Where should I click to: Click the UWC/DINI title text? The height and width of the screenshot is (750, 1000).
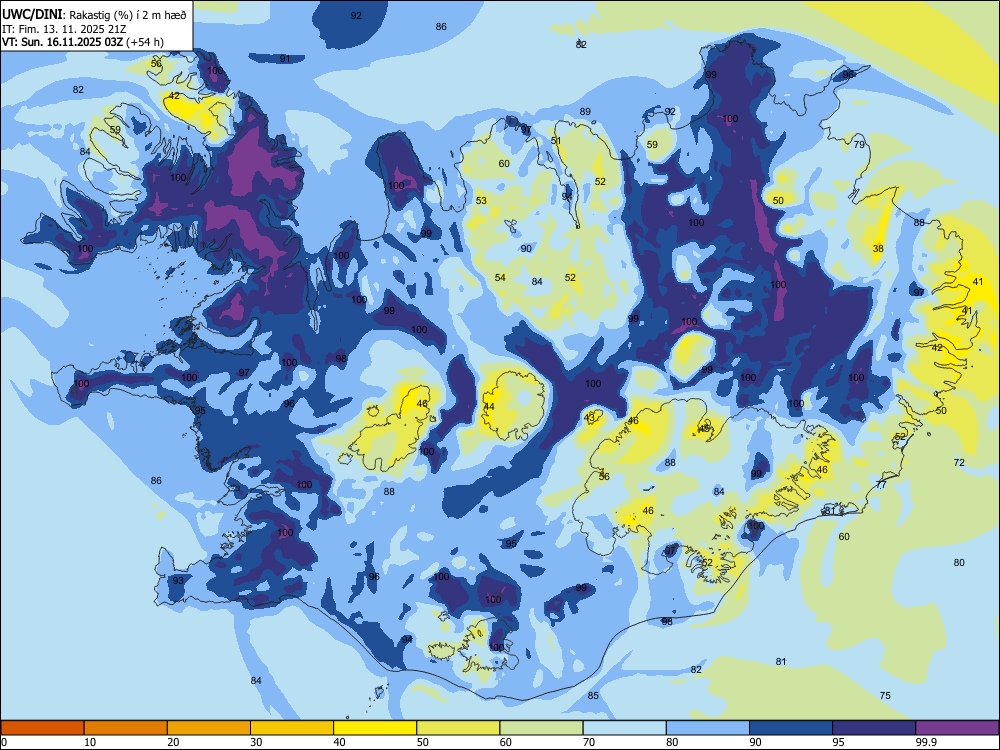point(32,14)
